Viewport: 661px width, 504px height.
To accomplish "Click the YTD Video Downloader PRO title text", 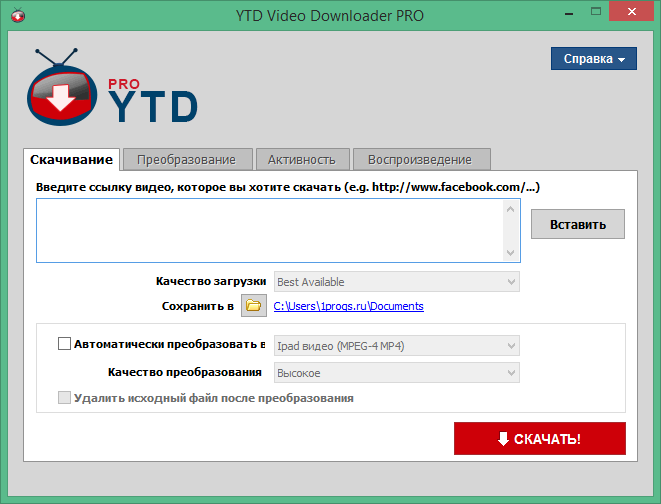I will [x=330, y=16].
